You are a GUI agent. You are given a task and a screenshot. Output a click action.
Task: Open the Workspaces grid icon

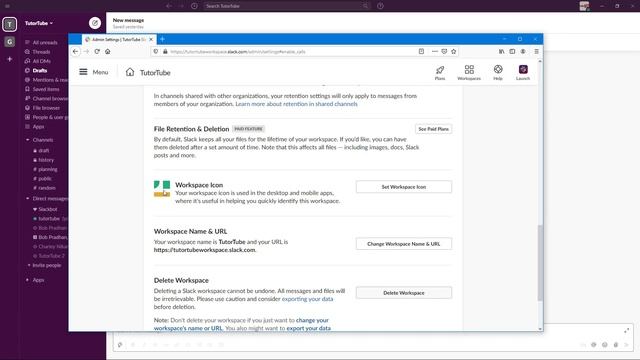click(x=469, y=72)
